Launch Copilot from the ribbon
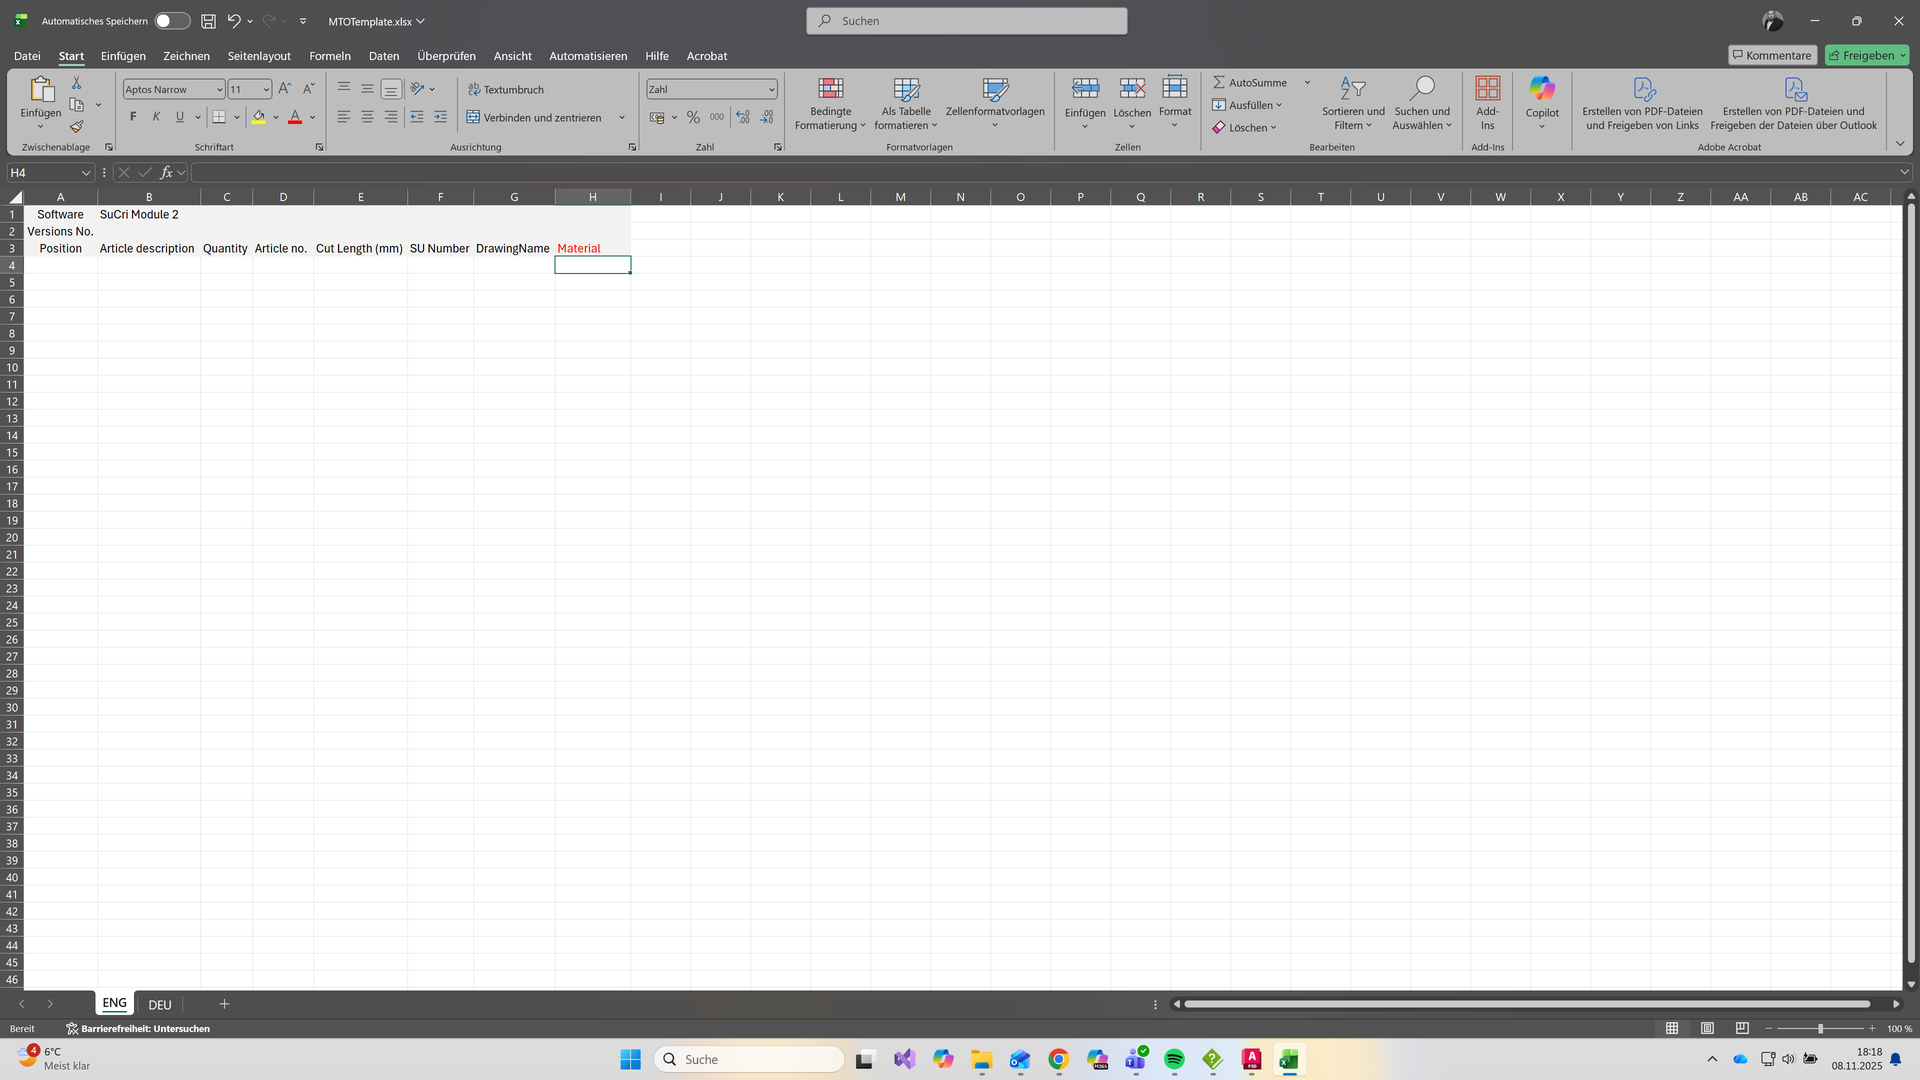The height and width of the screenshot is (1080, 1920). (1542, 103)
